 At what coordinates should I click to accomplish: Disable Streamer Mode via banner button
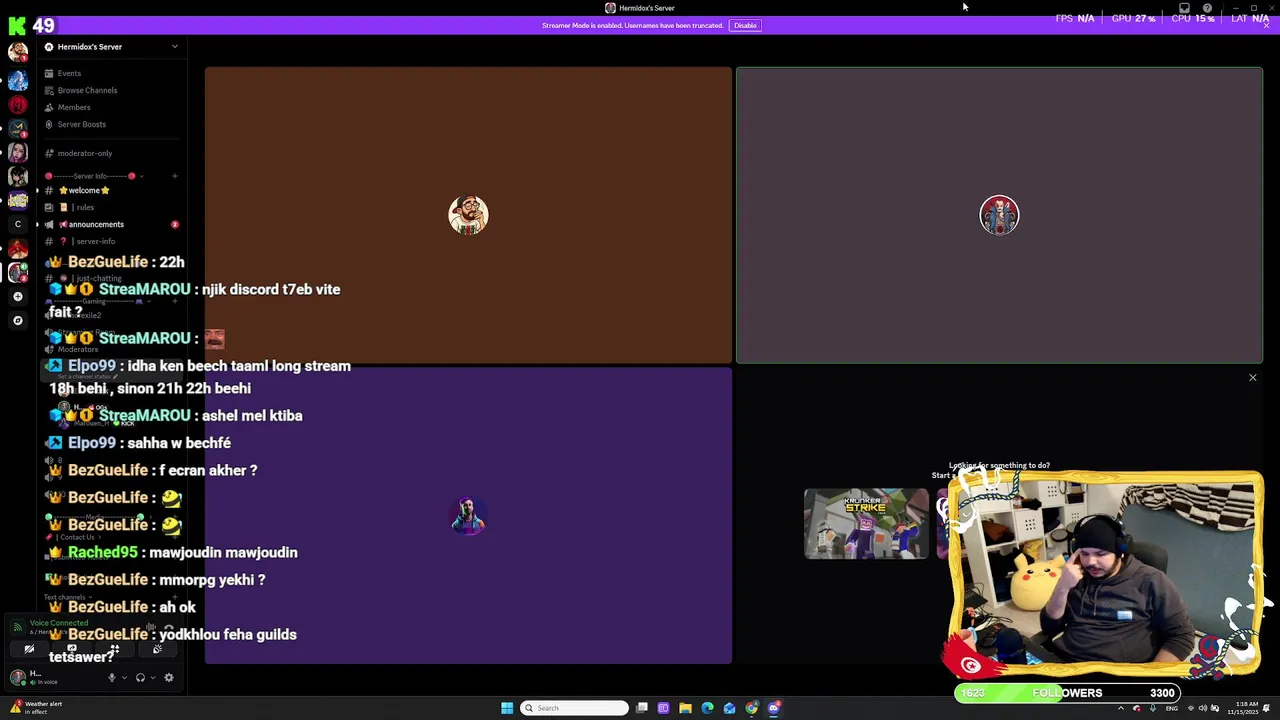[745, 25]
